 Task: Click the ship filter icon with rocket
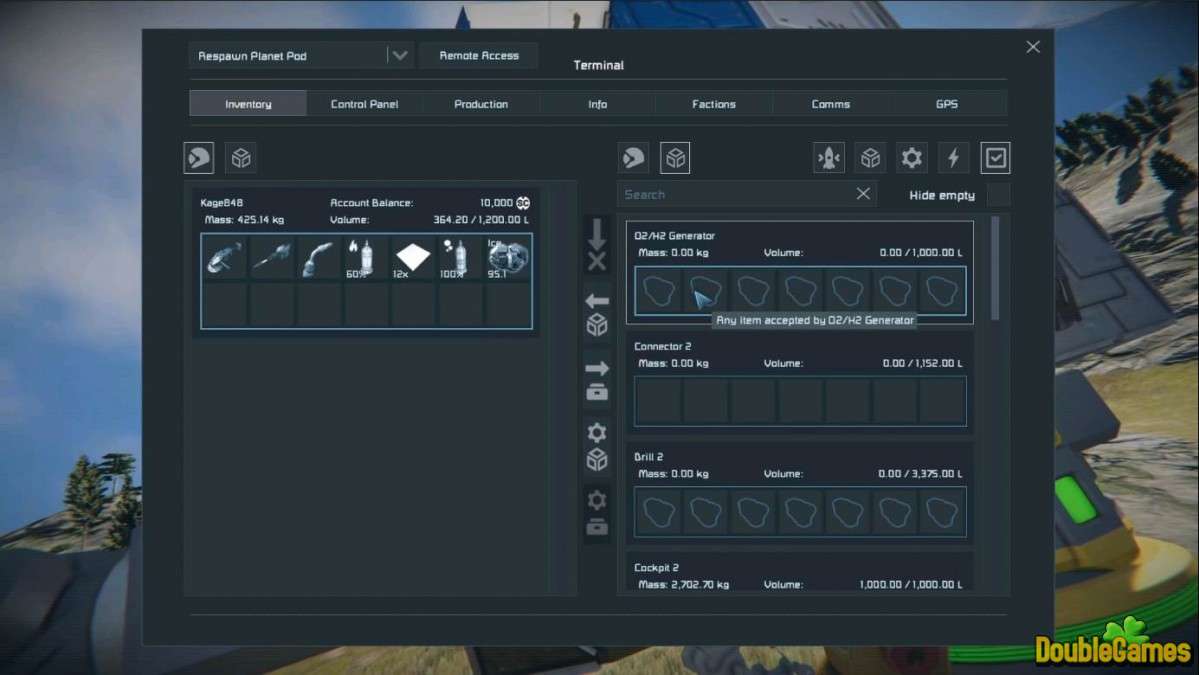click(829, 157)
